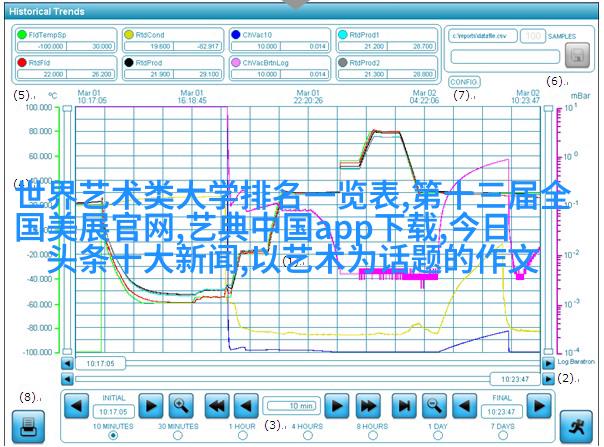Click RtdProd1 value 21.200 field
Viewport: 604px width, 447px height.
362,46
